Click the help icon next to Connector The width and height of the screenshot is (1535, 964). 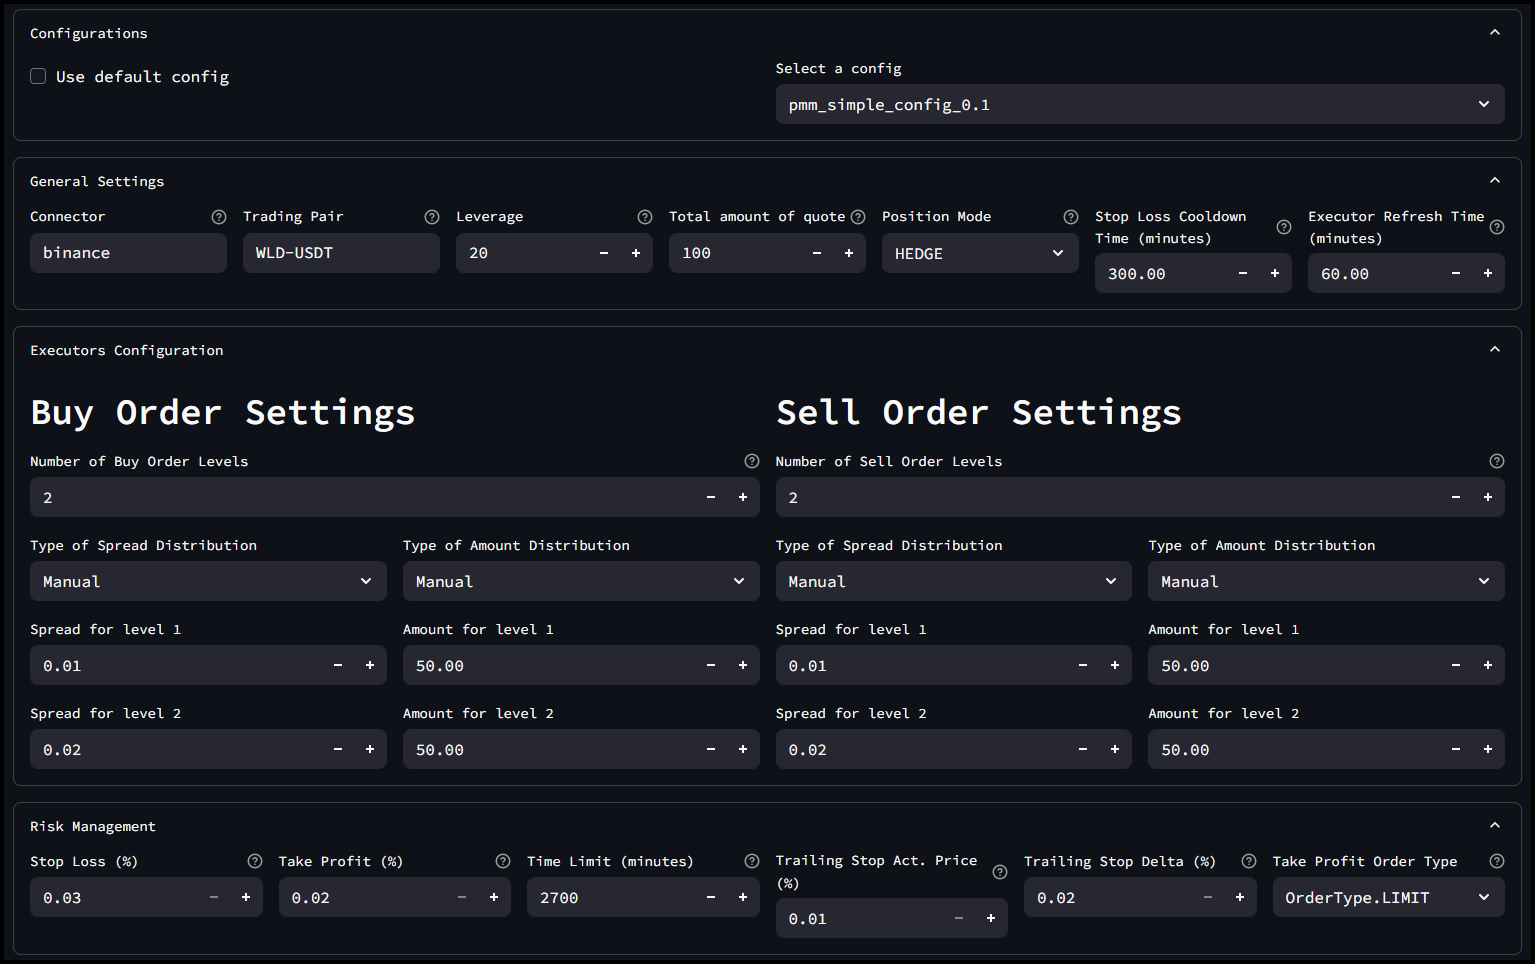click(219, 217)
